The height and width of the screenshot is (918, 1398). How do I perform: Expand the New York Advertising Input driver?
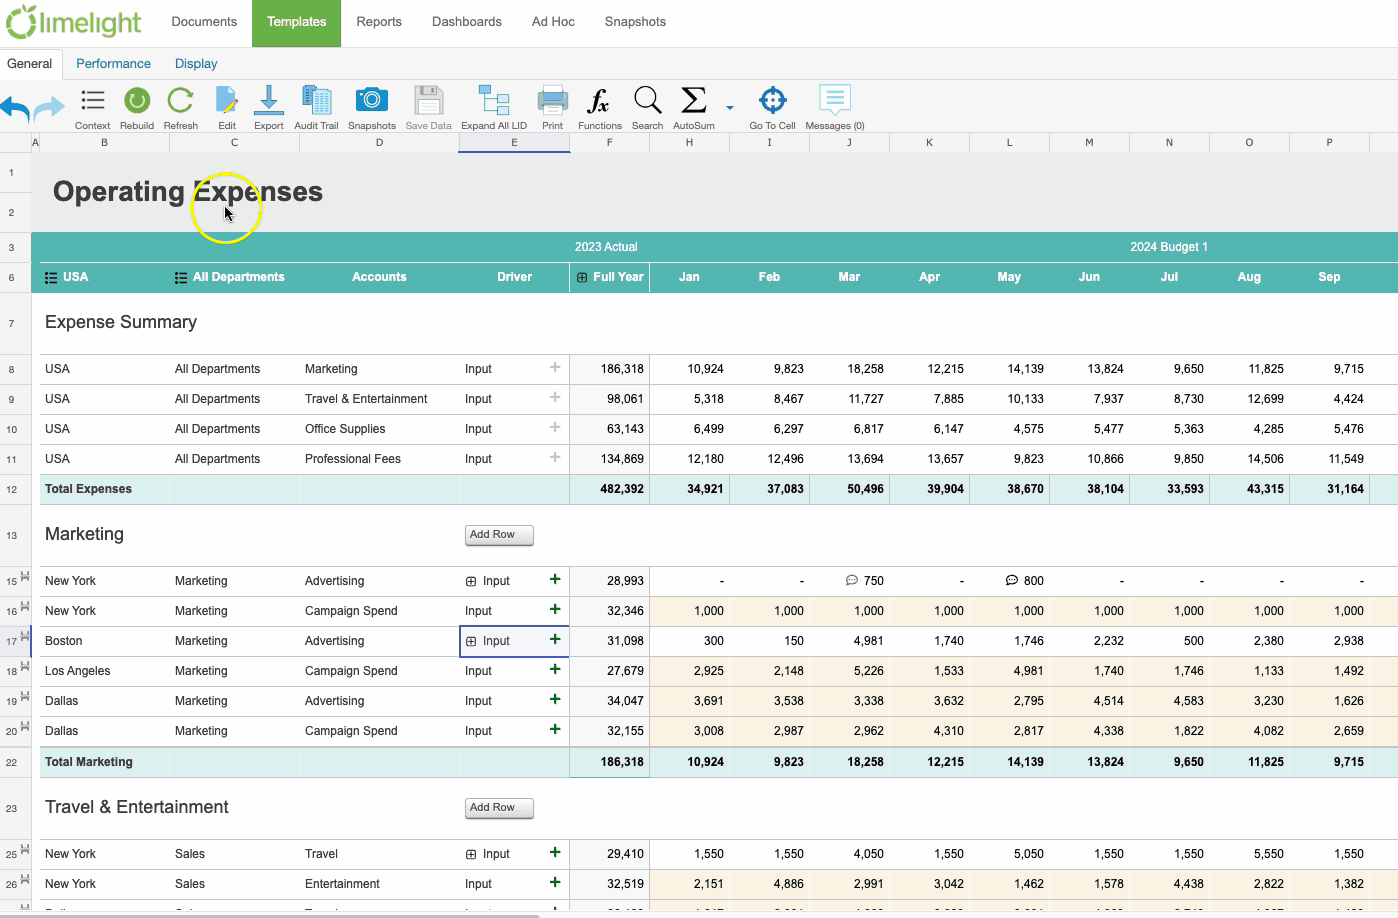coord(471,581)
